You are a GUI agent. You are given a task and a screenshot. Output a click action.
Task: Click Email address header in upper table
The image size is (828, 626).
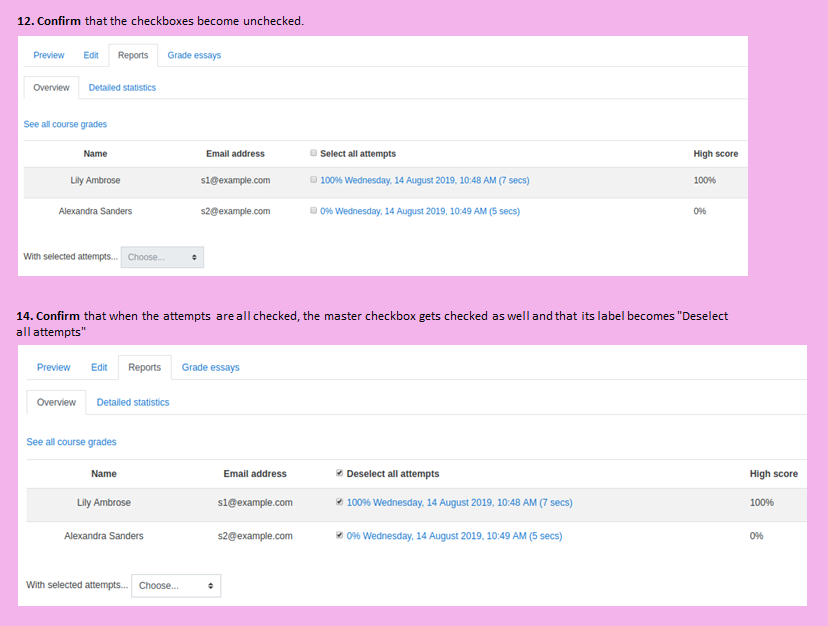pos(235,154)
